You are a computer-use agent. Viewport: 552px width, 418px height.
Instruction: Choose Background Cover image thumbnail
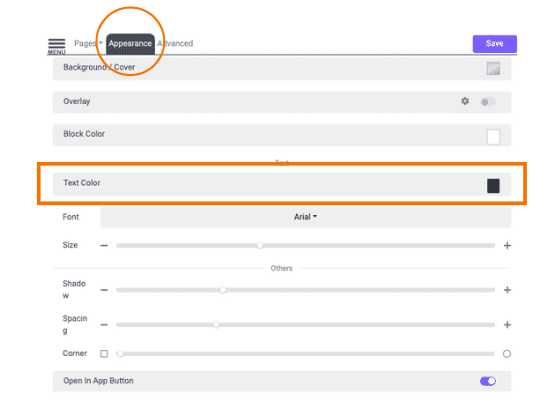tap(493, 69)
